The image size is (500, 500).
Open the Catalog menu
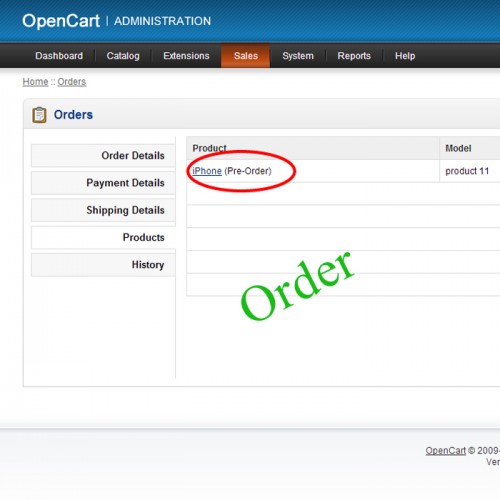123,56
